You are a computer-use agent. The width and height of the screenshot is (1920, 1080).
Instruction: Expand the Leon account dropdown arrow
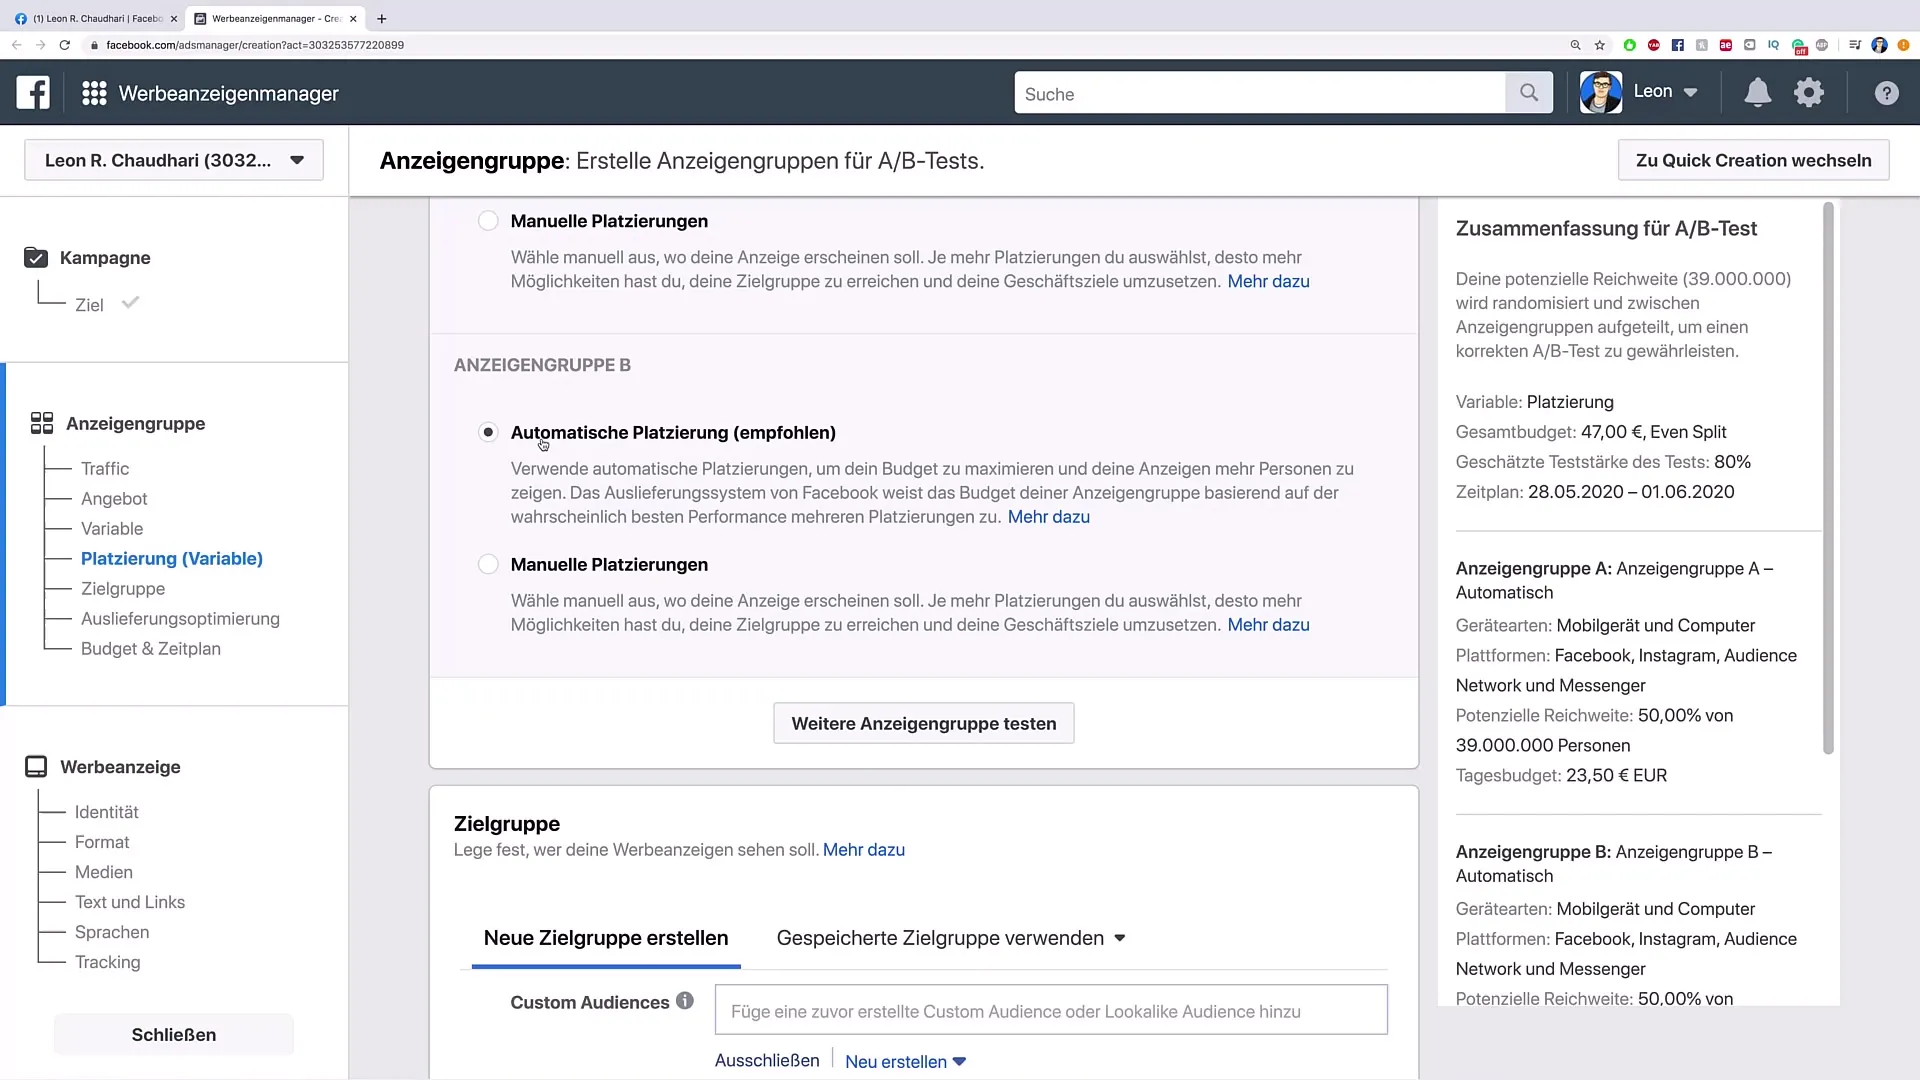pyautogui.click(x=1690, y=92)
